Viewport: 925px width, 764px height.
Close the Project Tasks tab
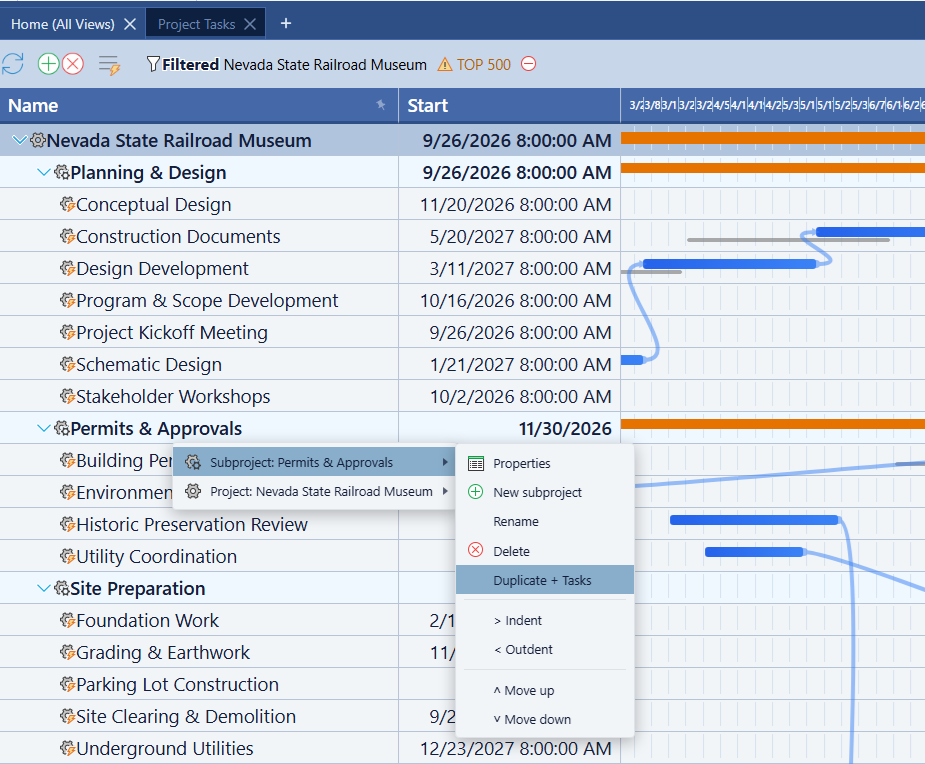tap(250, 24)
